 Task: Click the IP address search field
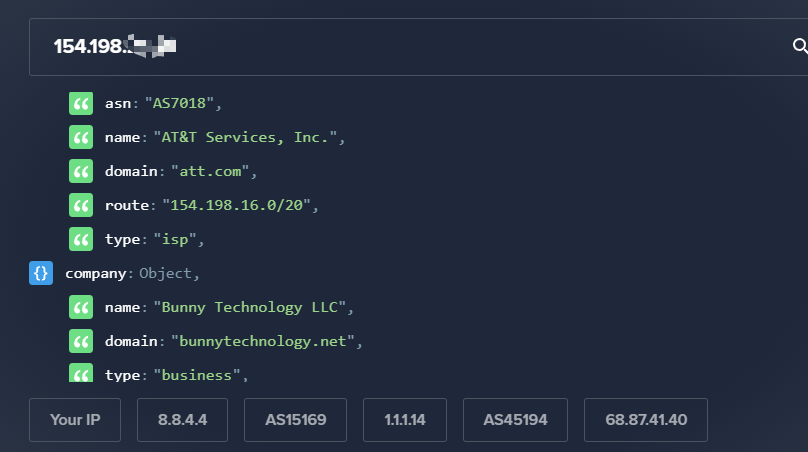(400, 46)
